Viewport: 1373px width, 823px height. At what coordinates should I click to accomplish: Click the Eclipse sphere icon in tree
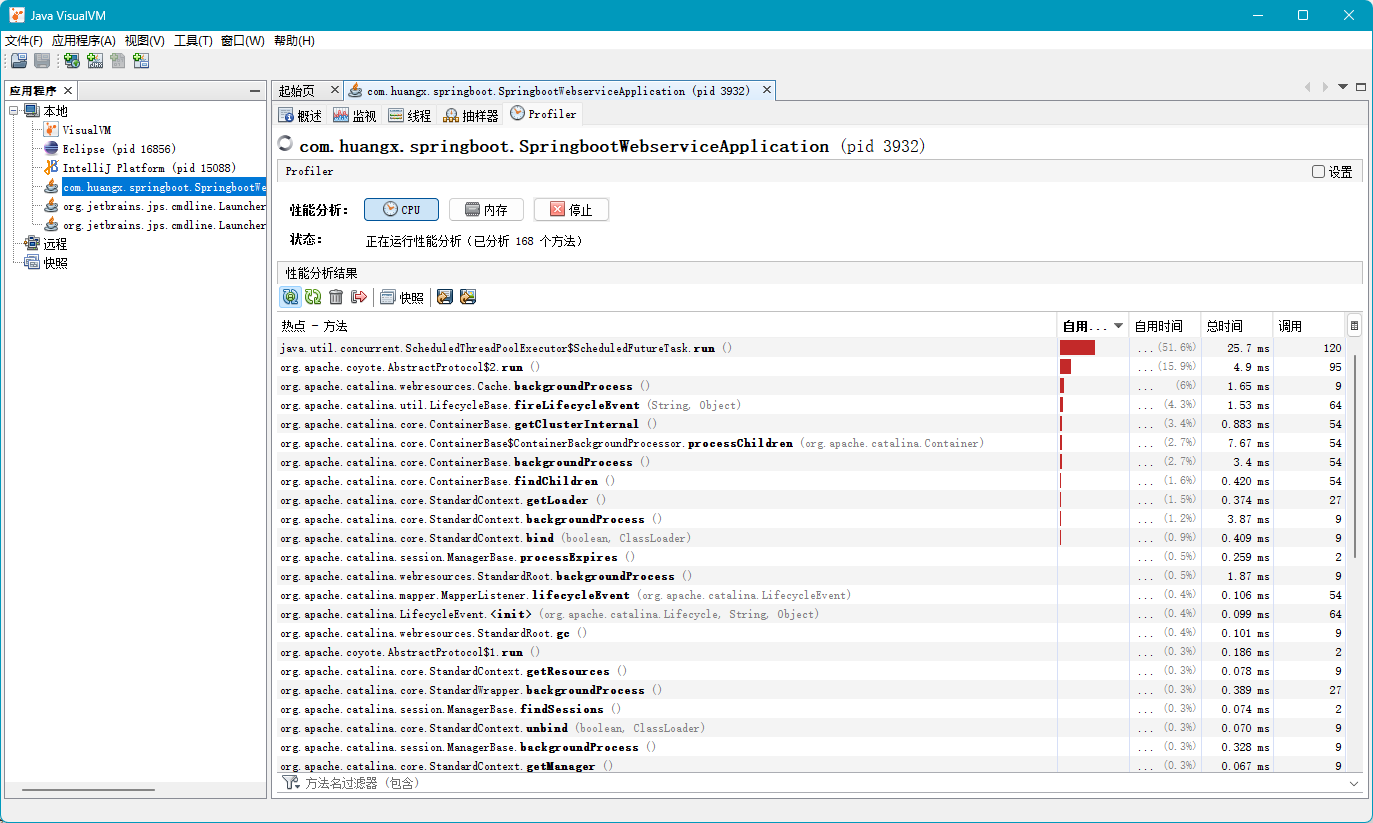click(51, 149)
